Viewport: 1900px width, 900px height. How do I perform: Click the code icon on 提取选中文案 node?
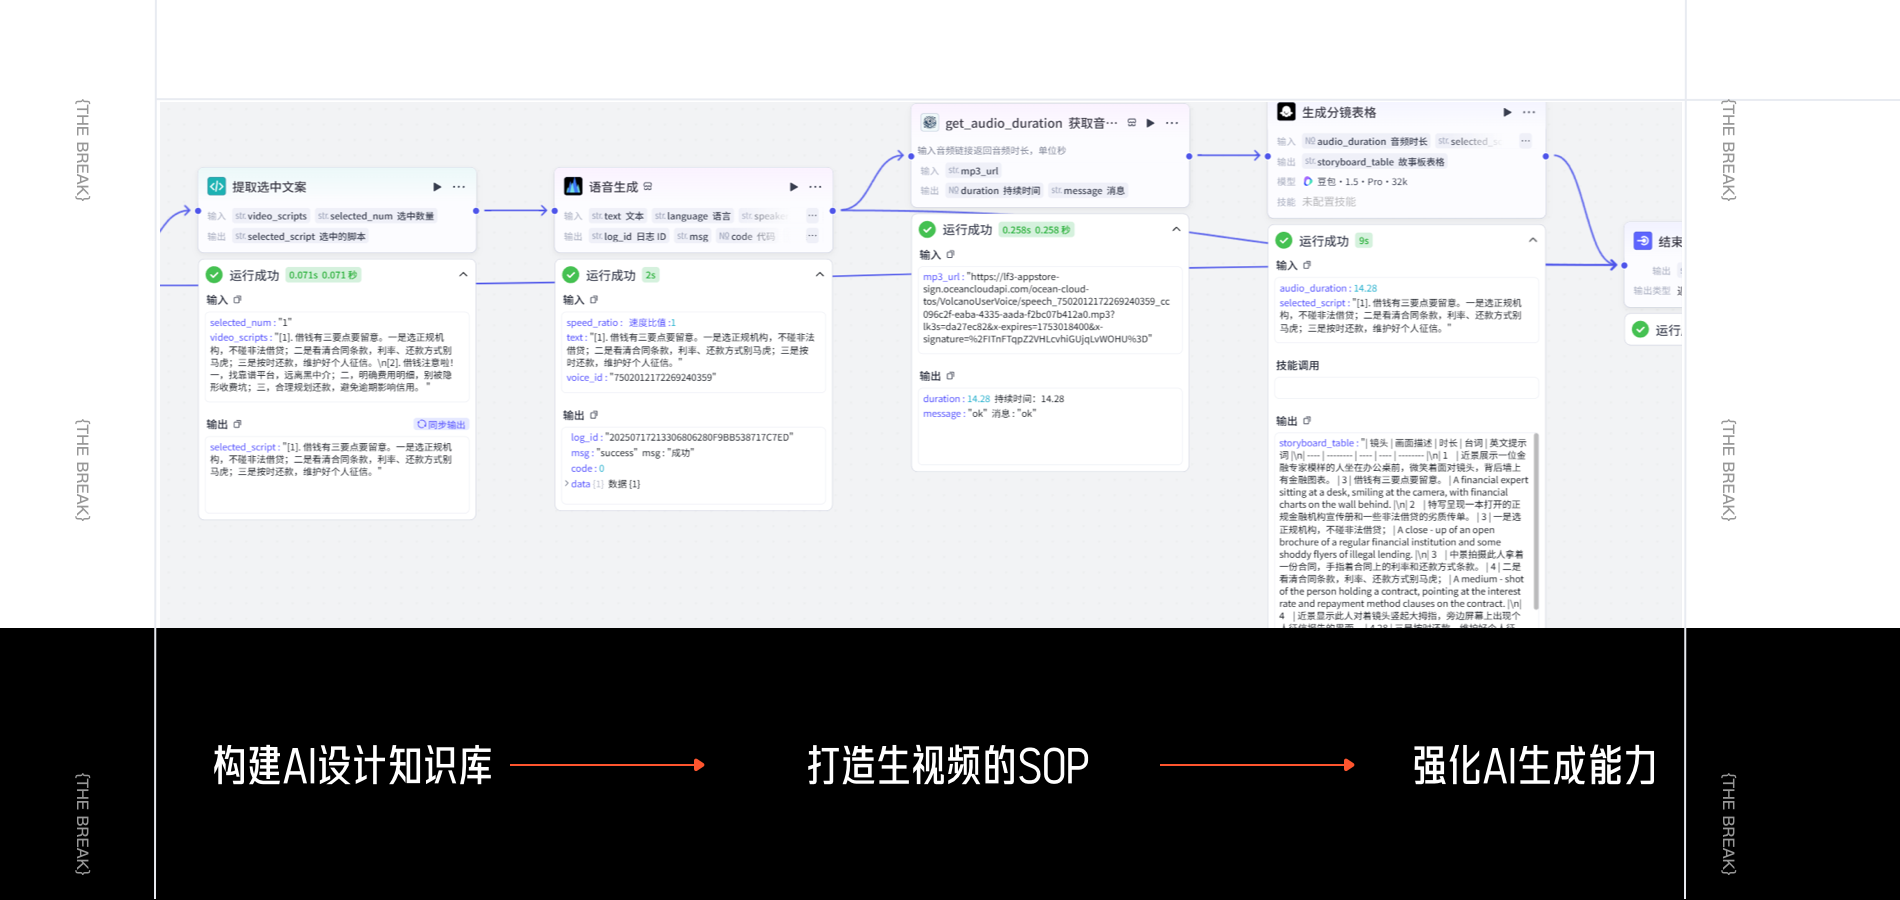click(215, 186)
